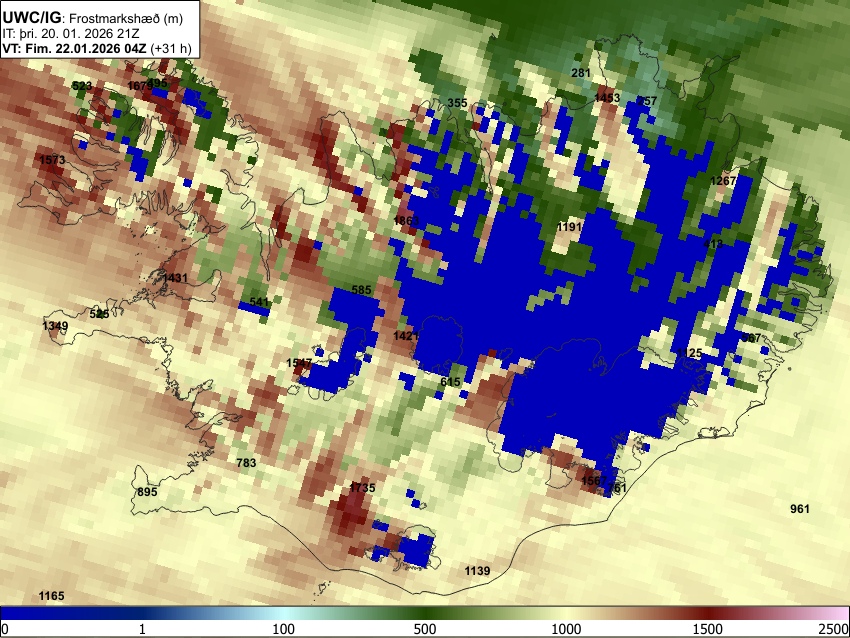Select the color scale tick label 1500
Image resolution: width=850 pixels, height=638 pixels.
point(708,629)
